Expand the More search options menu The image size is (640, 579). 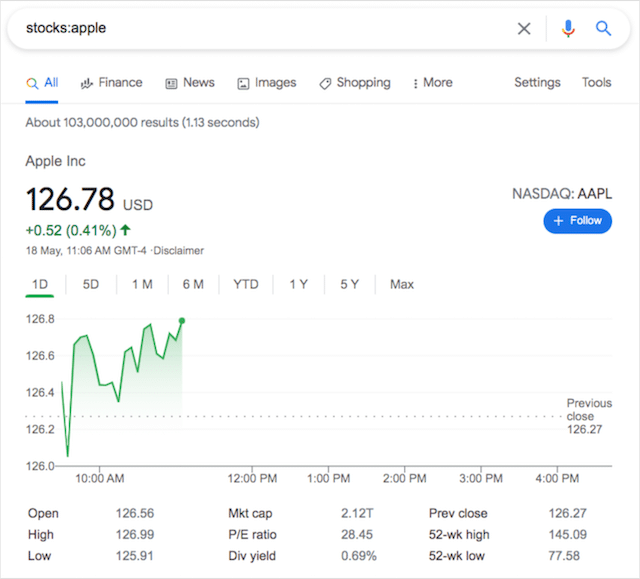click(x=433, y=83)
